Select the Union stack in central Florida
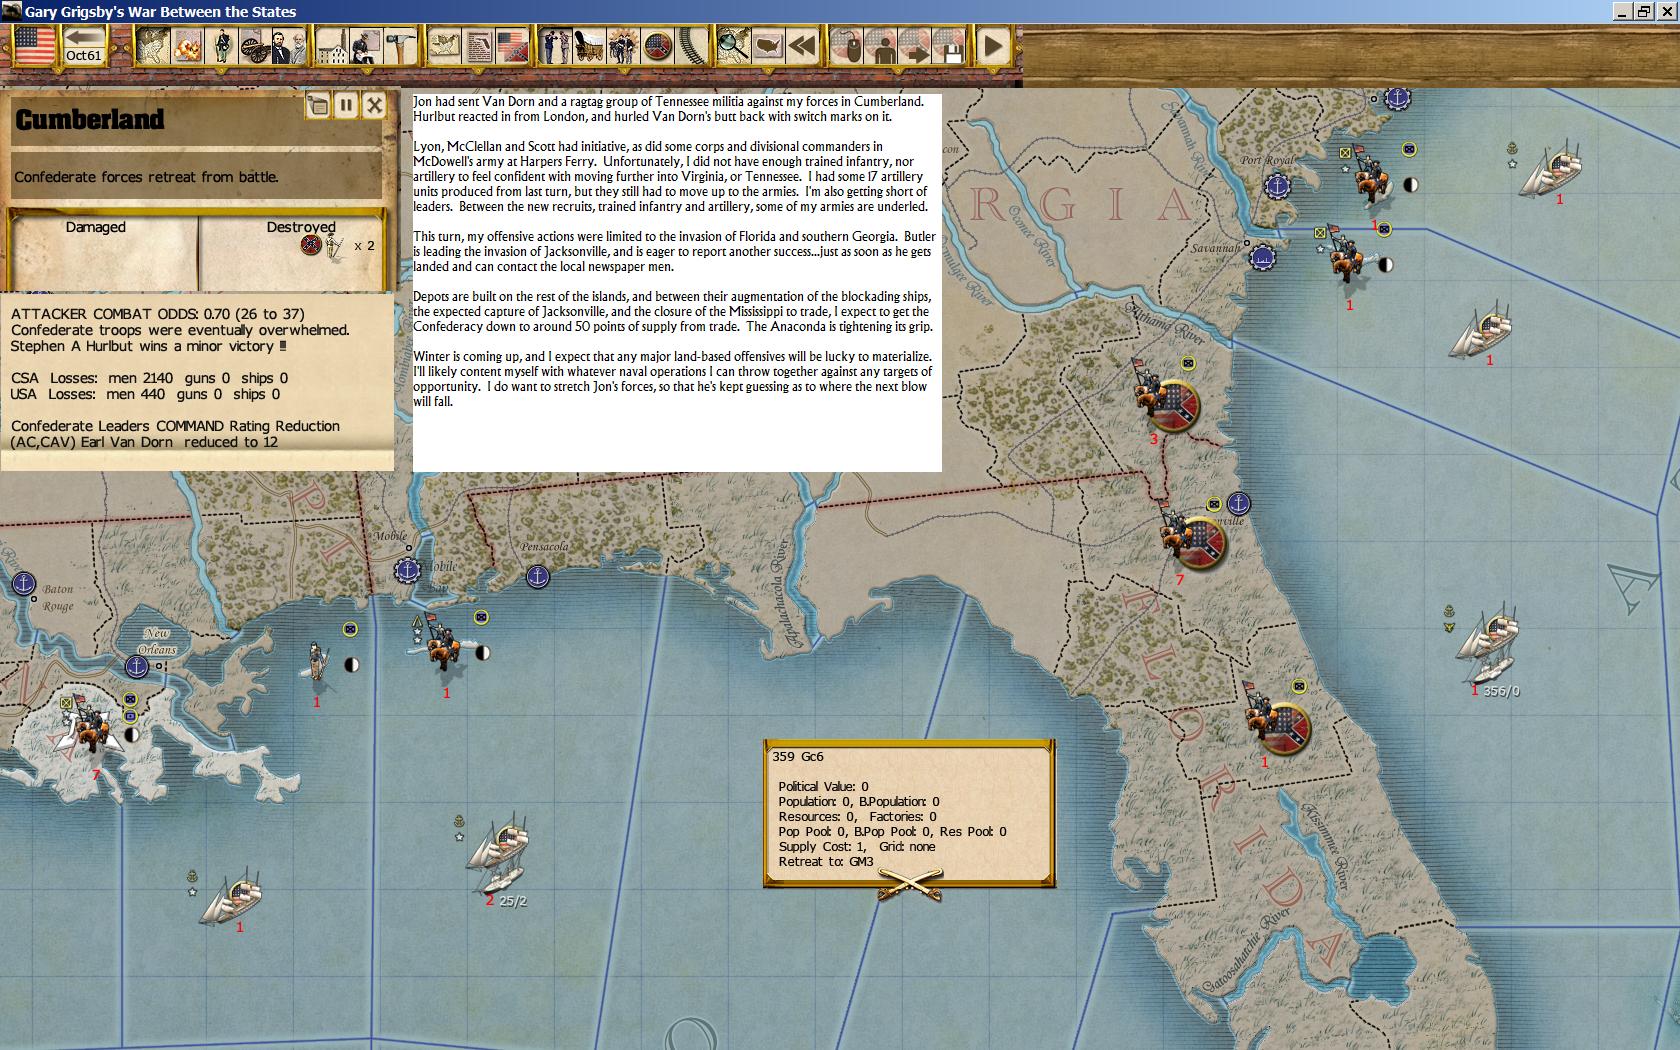Image resolution: width=1680 pixels, height=1050 pixels. (1277, 722)
